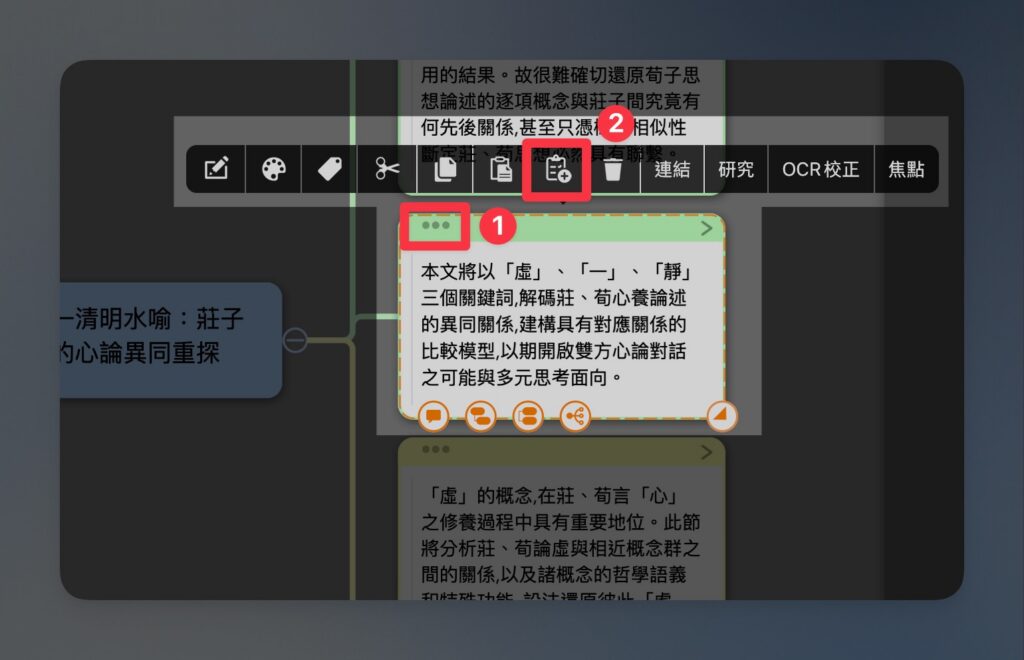The width and height of the screenshot is (1024, 660).
Task: Expand chevron on the 「虛」的概念 card
Action: 706,452
